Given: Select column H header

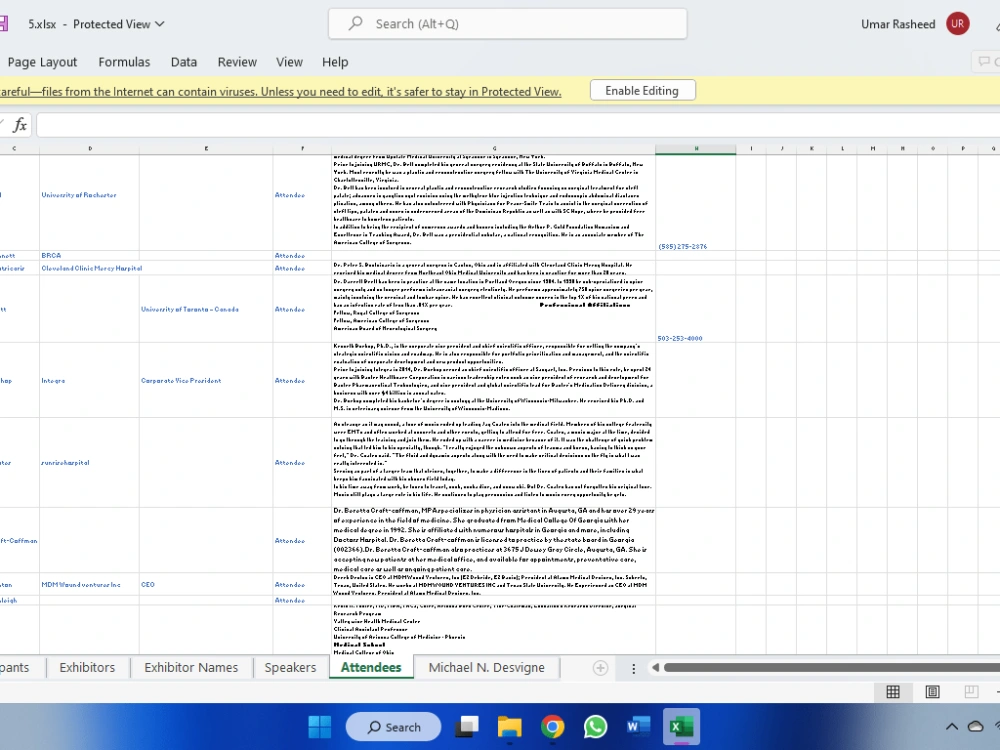Looking at the screenshot, I should tap(696, 149).
